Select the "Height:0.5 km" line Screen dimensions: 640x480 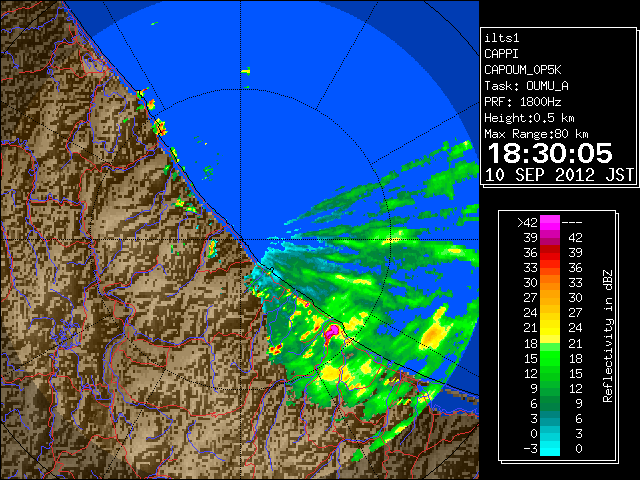(529, 118)
